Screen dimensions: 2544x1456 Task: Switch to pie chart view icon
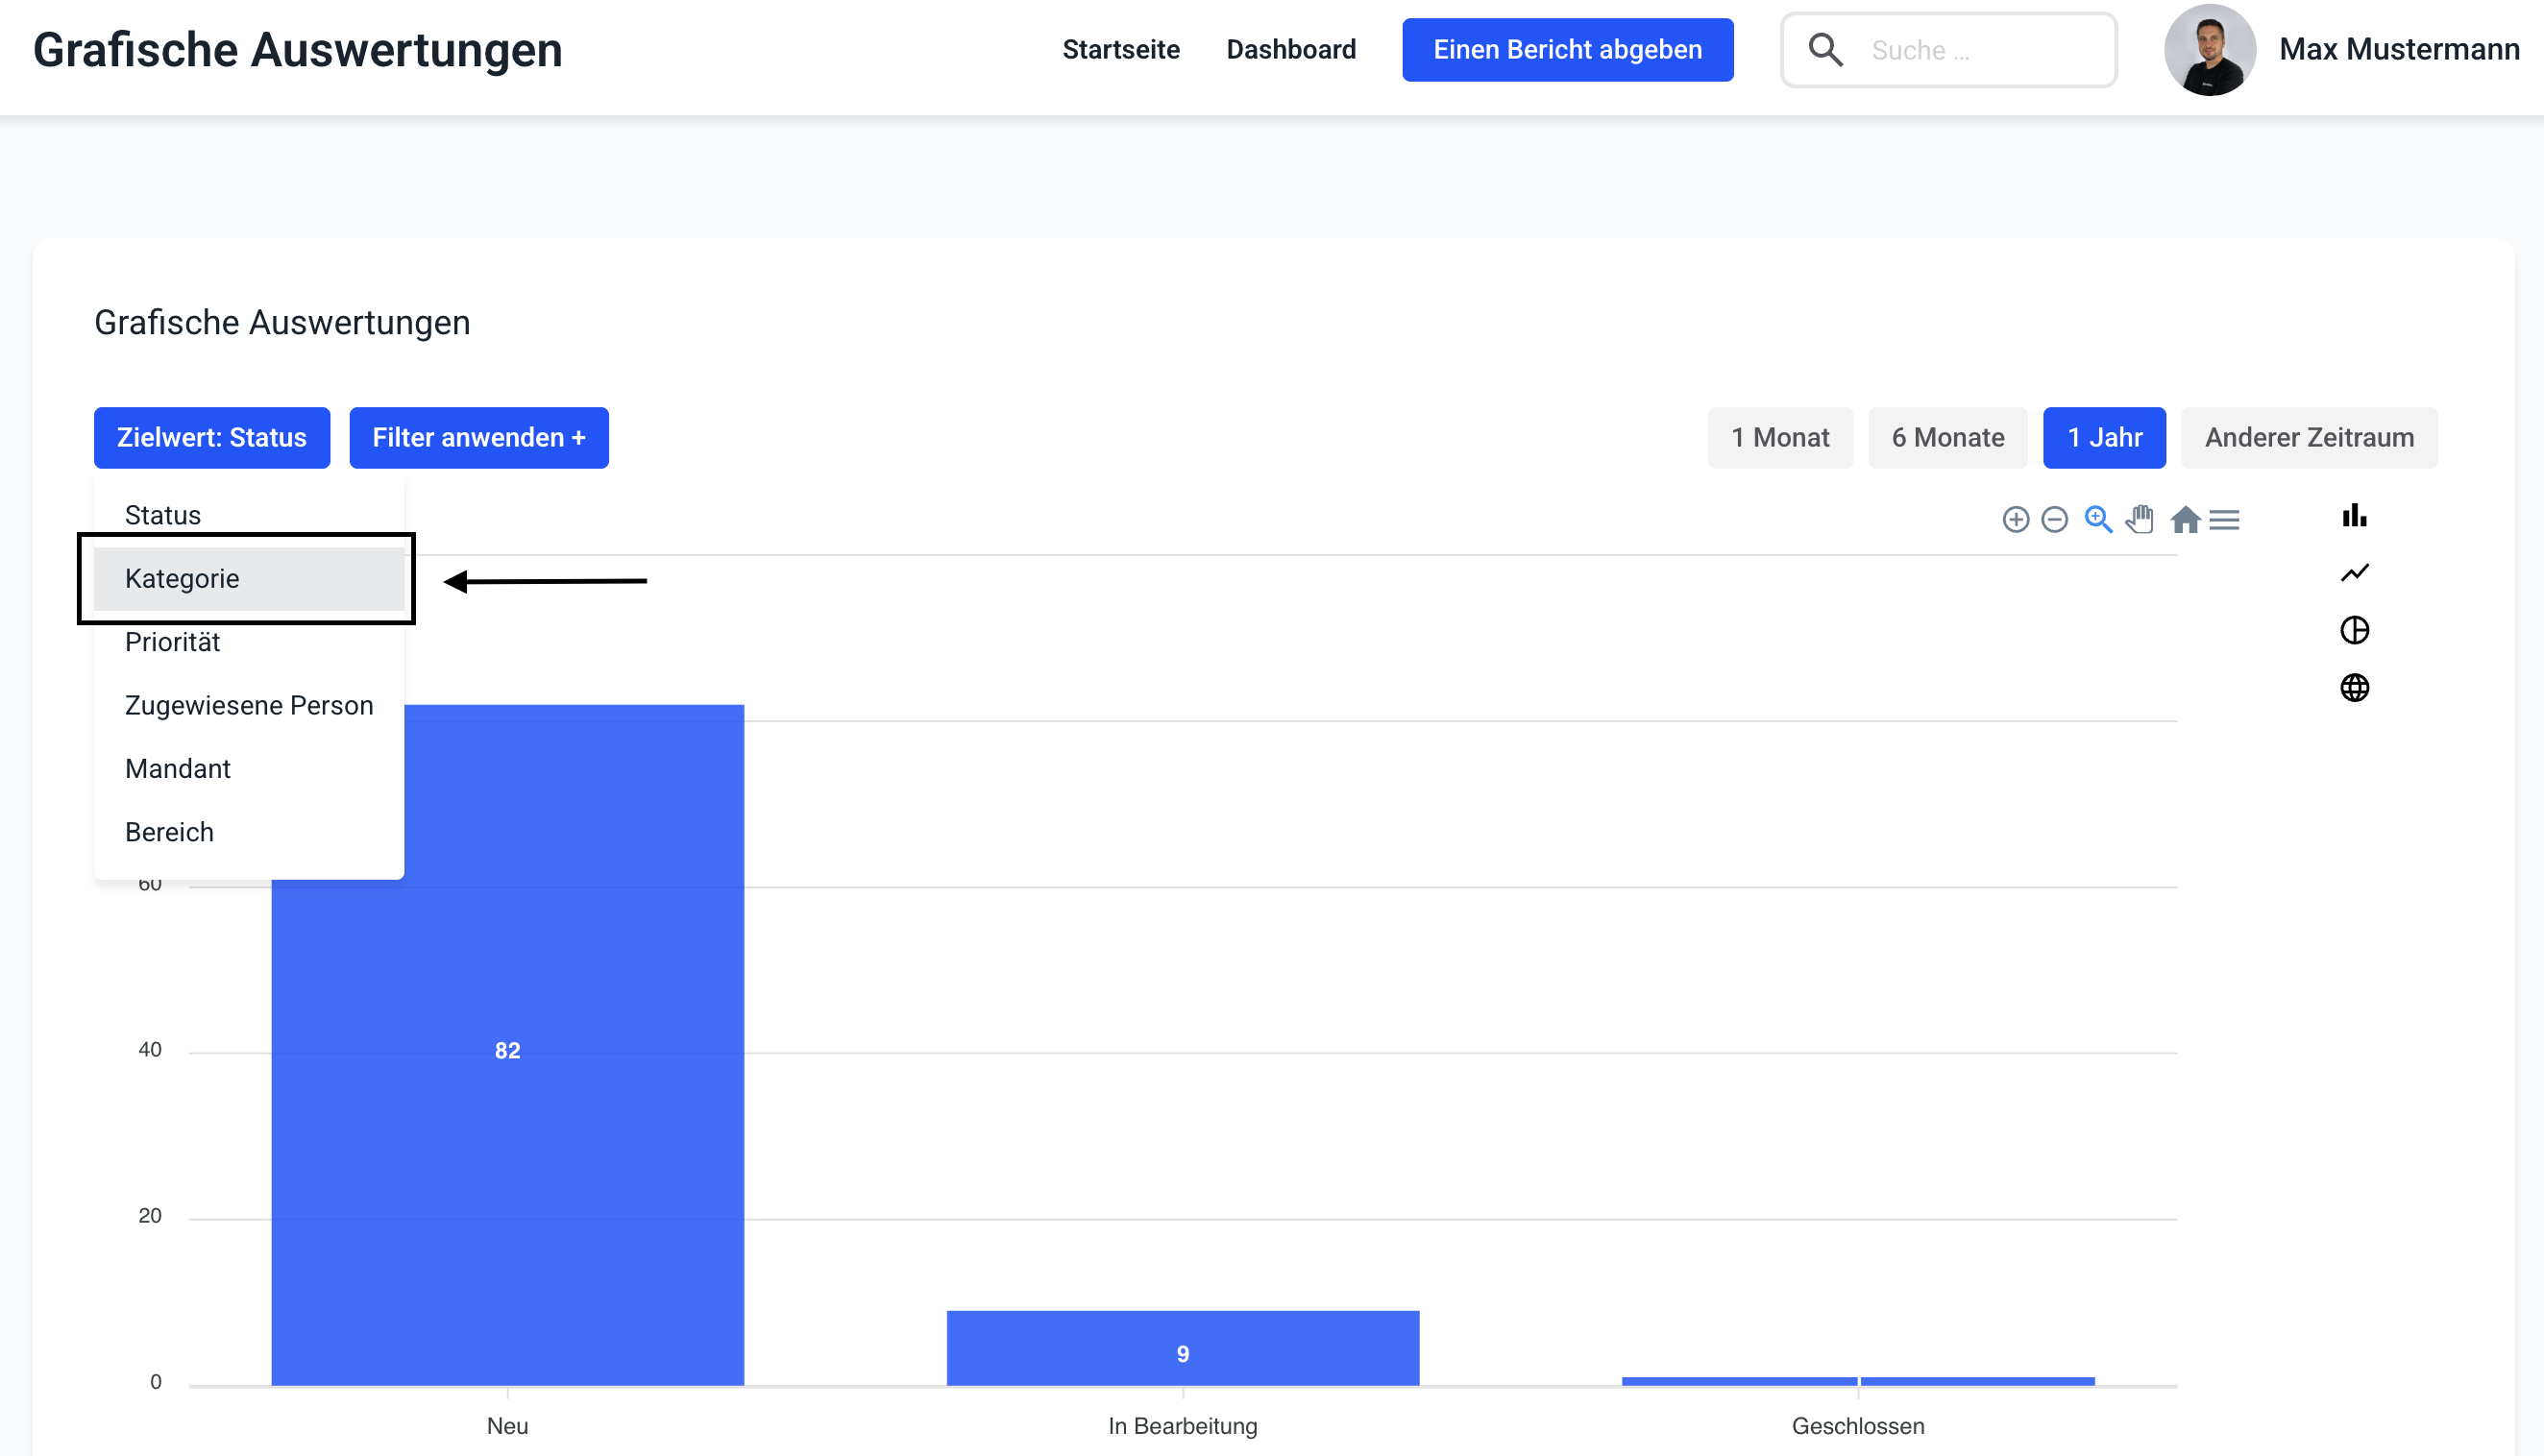coord(2354,630)
